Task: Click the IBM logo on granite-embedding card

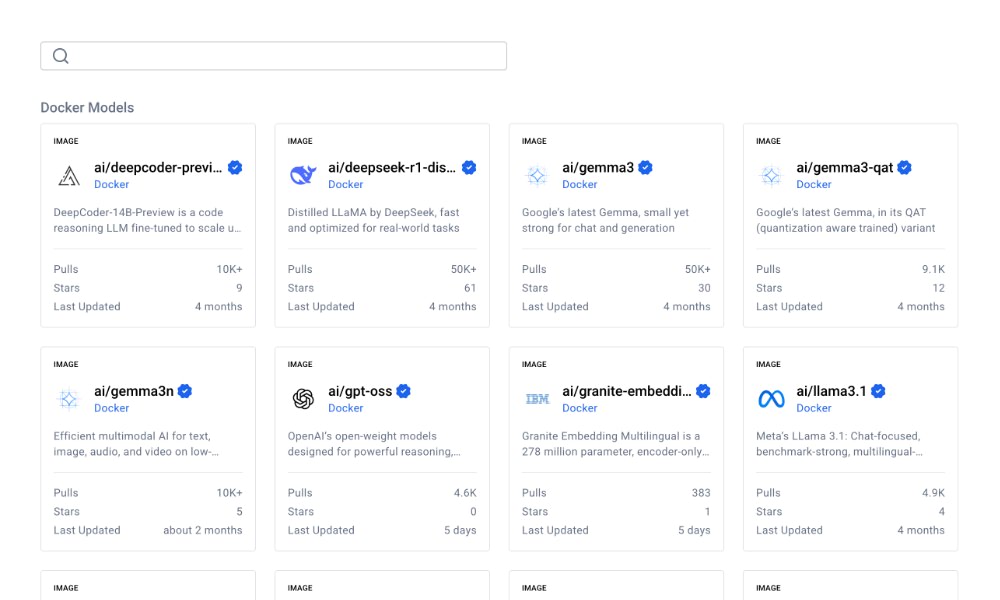Action: (x=537, y=398)
